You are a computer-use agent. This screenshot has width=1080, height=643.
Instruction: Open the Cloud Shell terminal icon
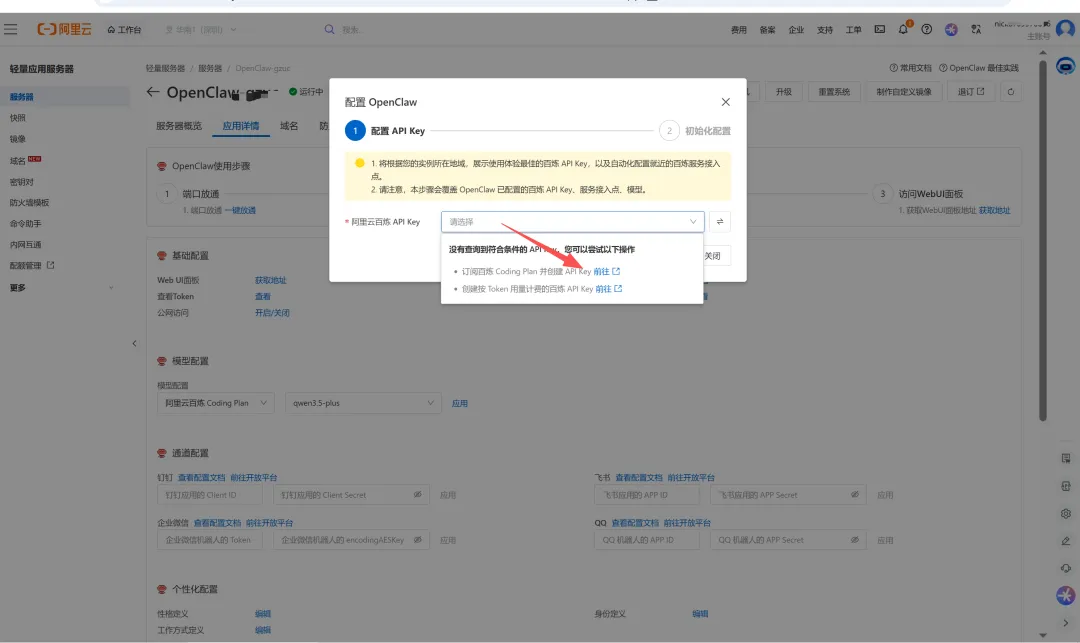tap(880, 30)
